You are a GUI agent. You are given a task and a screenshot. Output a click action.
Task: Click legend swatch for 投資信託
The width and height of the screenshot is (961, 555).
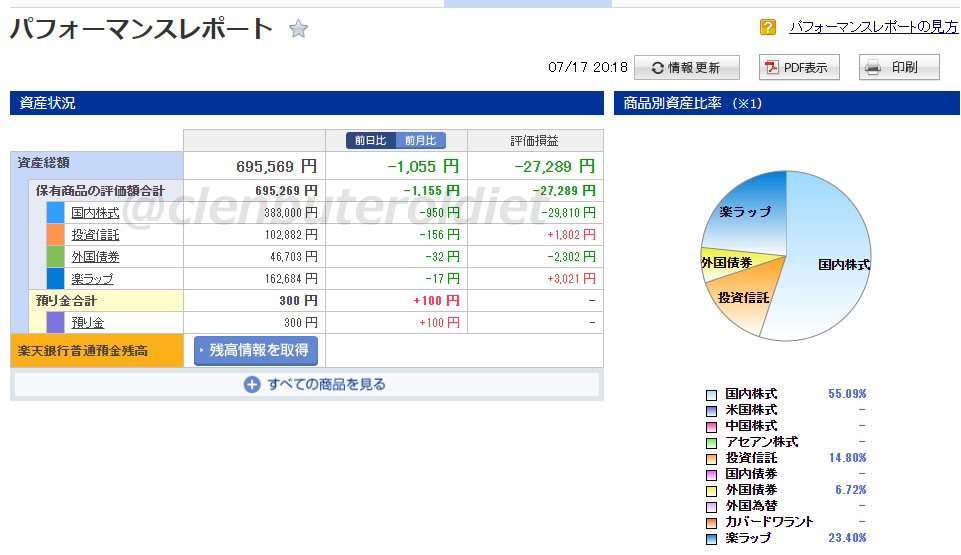(x=712, y=459)
